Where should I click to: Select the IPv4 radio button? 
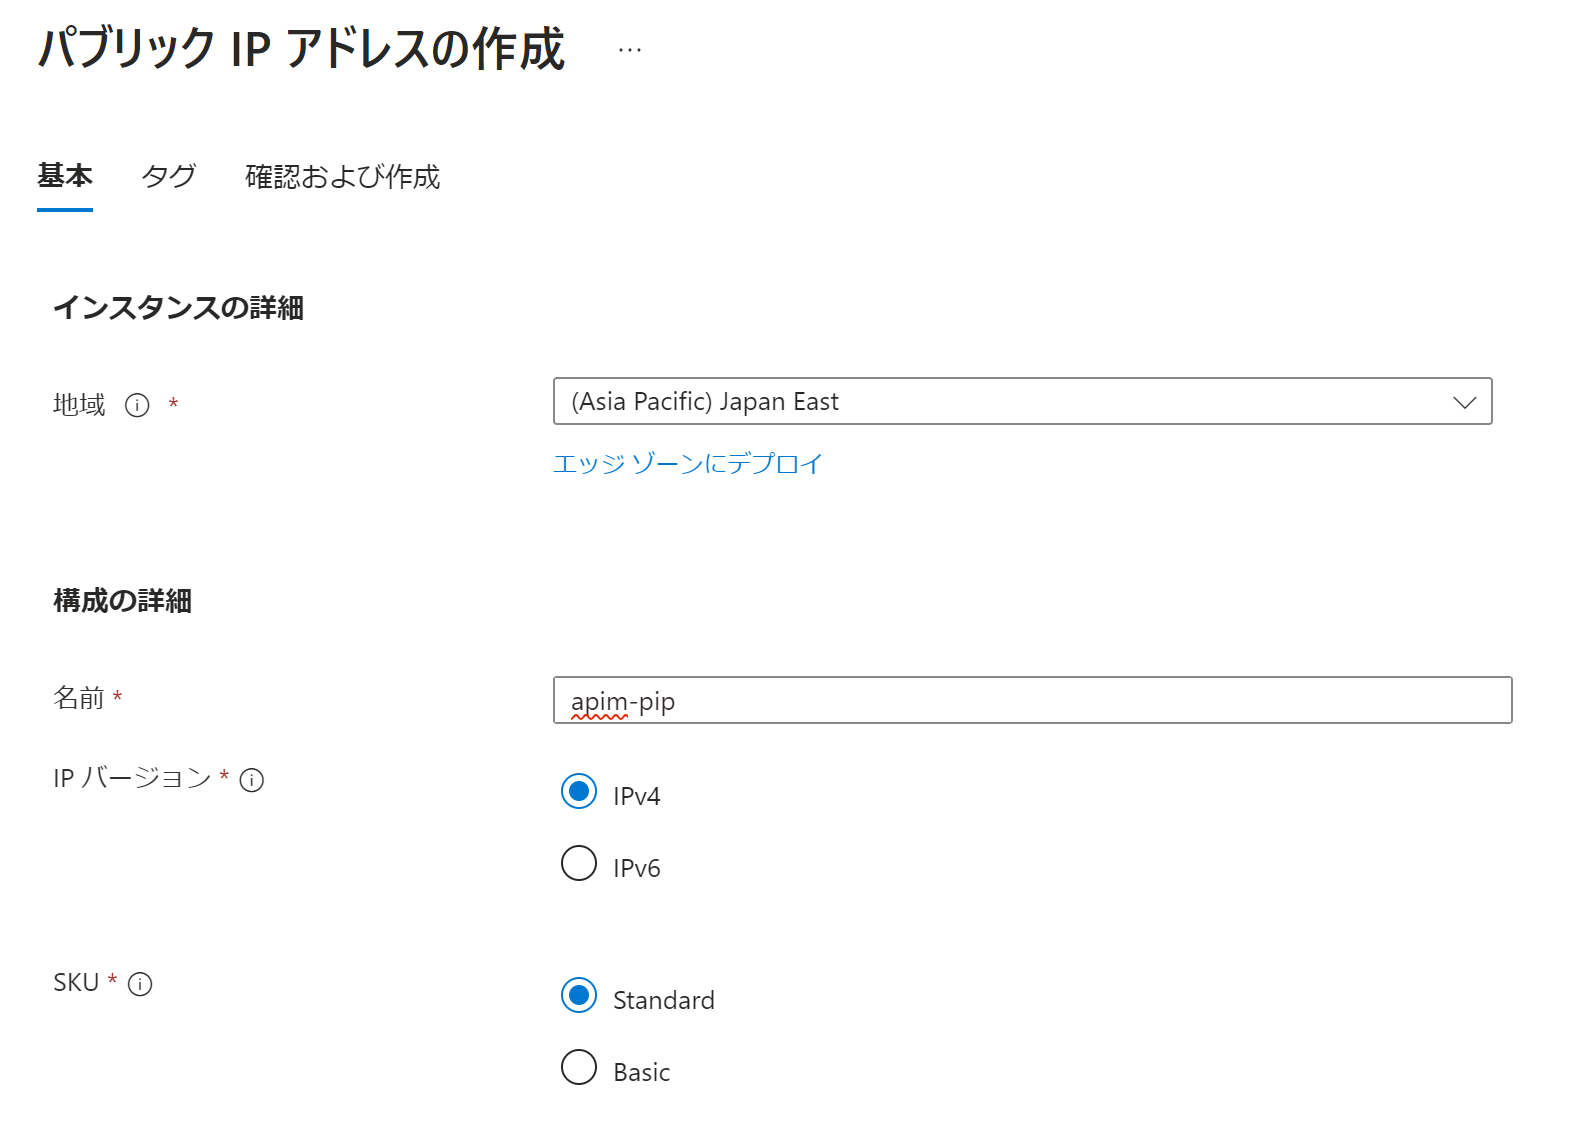579,792
